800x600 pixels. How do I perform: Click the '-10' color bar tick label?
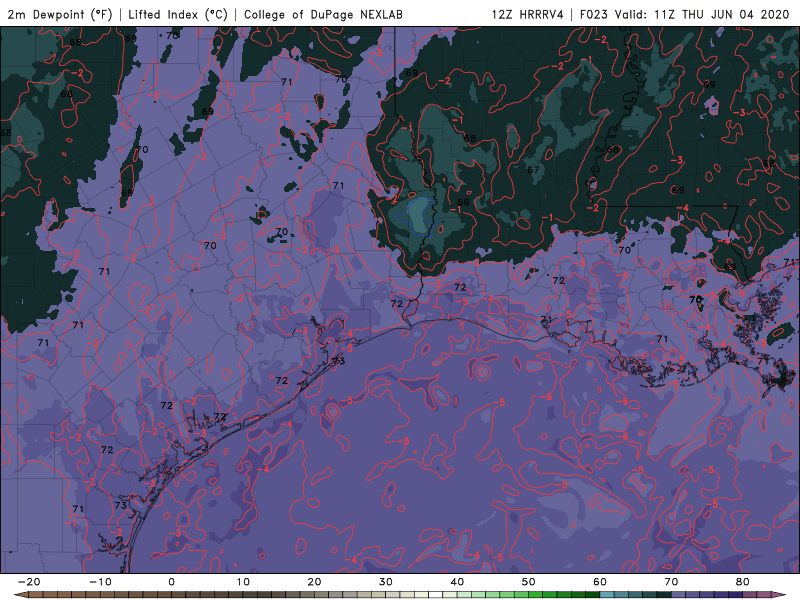tap(100, 582)
